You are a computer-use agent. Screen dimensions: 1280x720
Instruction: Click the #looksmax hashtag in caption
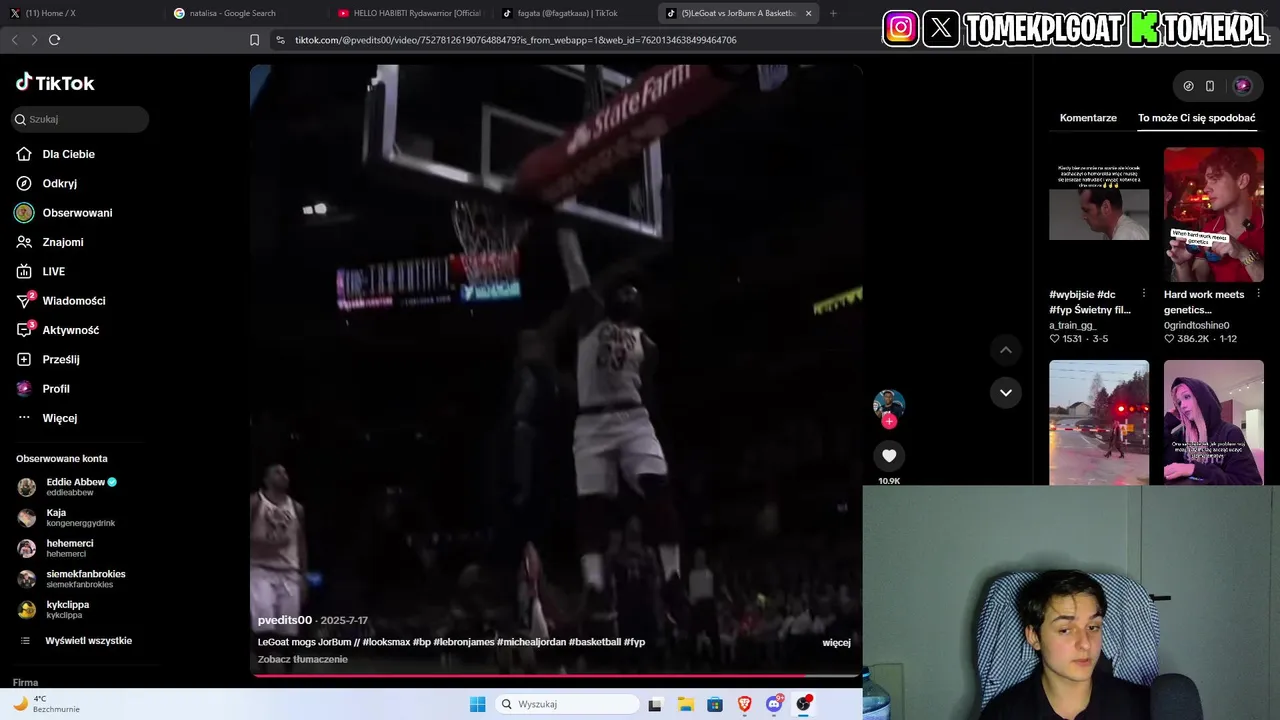386,642
